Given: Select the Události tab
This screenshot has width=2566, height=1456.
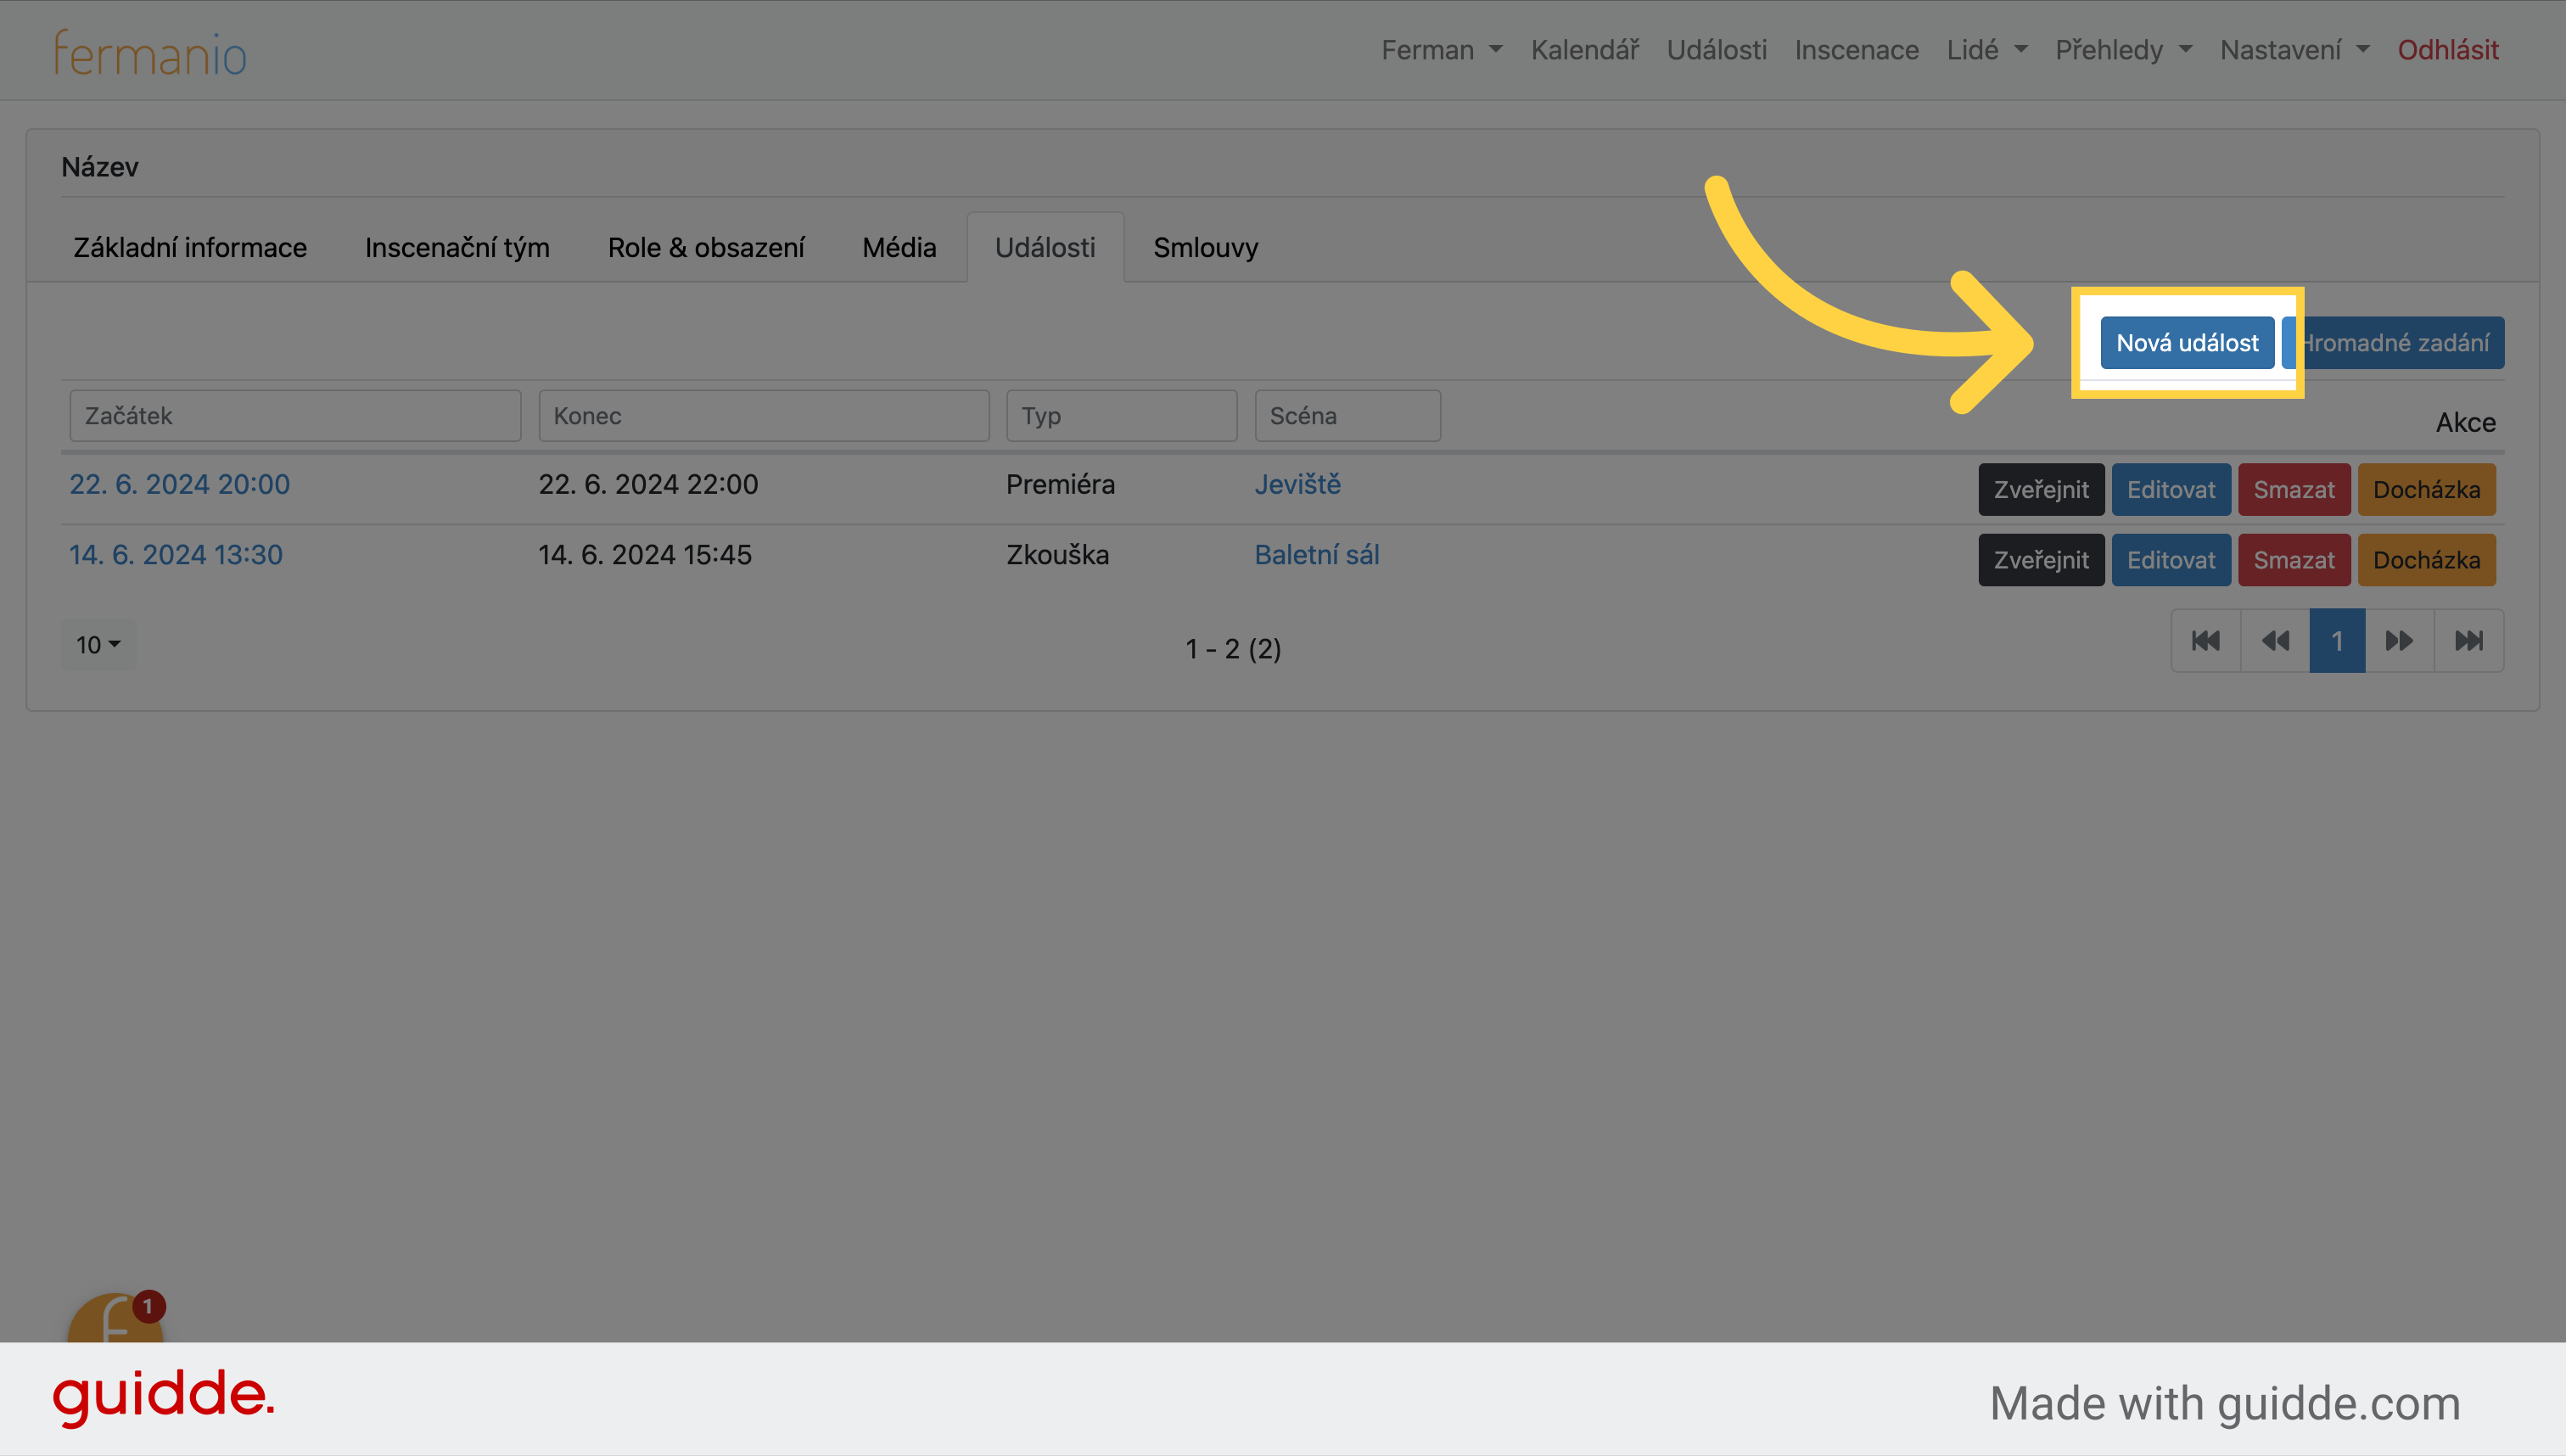Looking at the screenshot, I should (1045, 248).
